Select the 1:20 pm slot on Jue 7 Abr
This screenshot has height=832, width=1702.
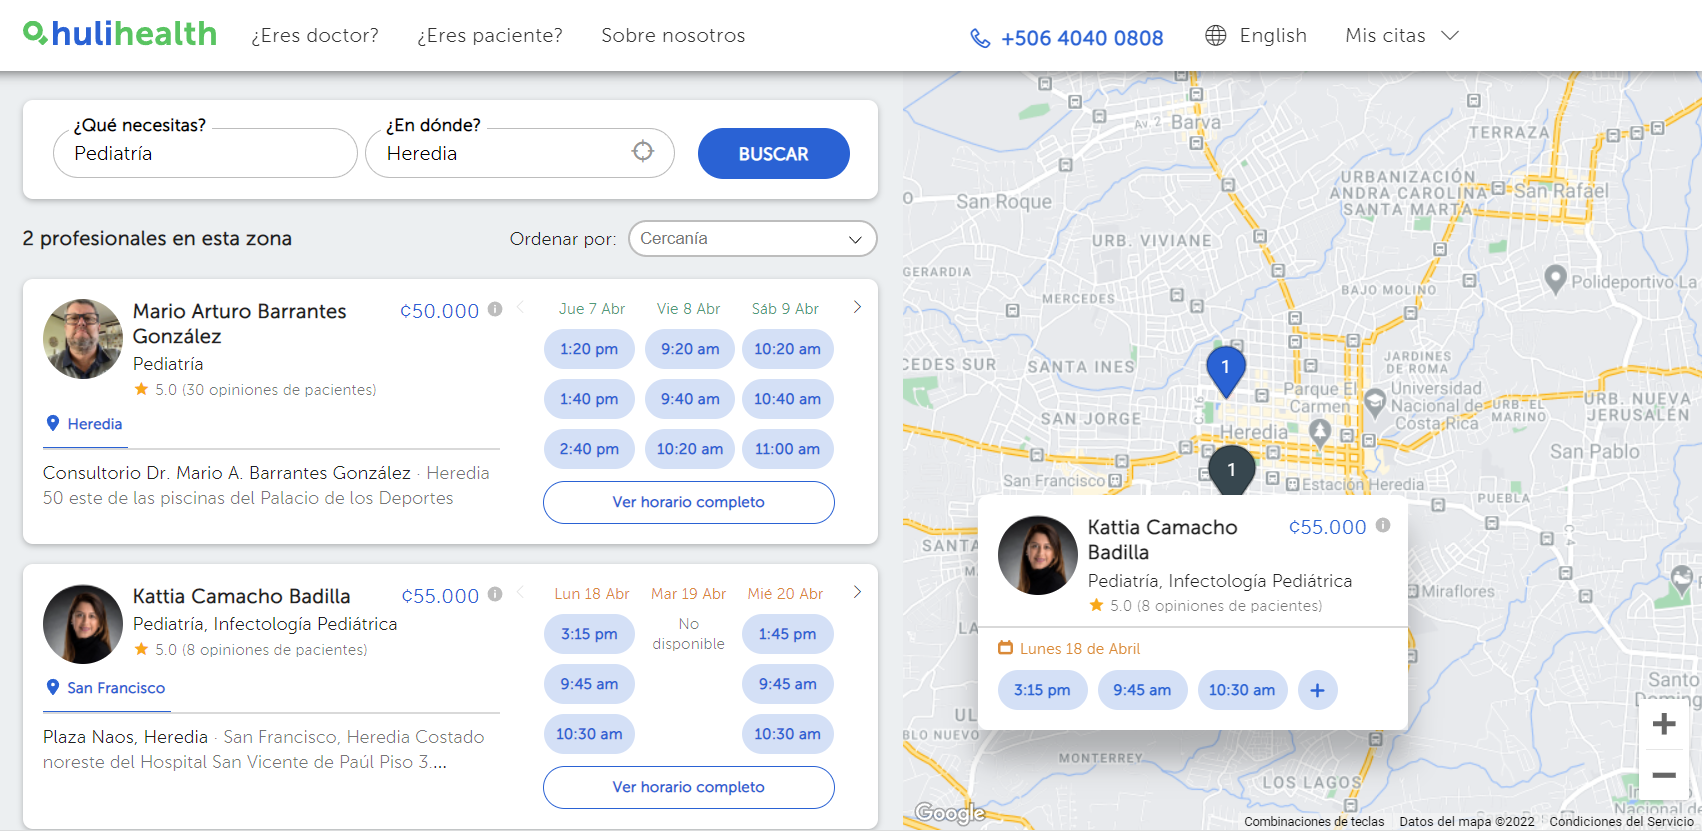coord(589,349)
